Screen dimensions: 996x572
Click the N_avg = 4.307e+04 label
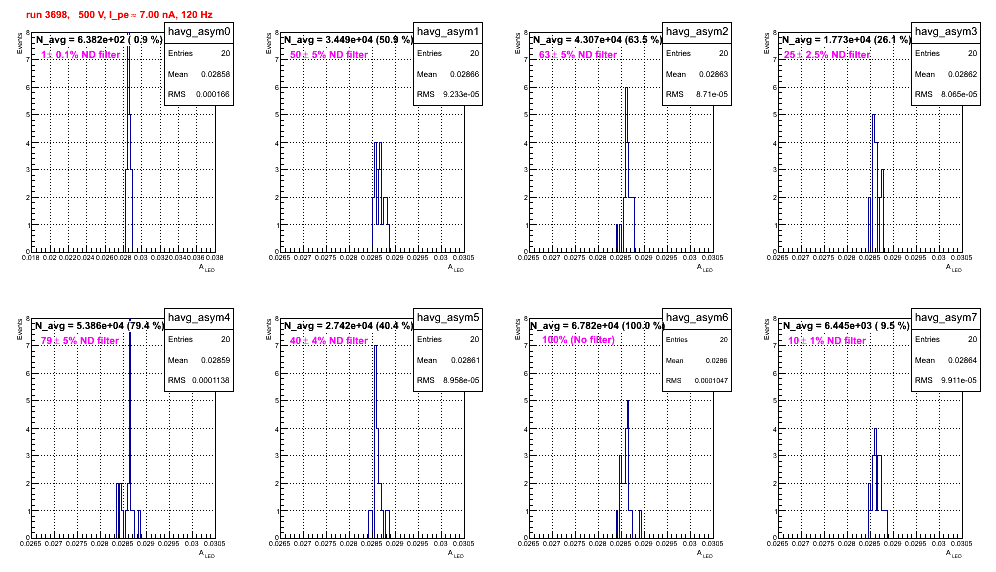point(597,39)
